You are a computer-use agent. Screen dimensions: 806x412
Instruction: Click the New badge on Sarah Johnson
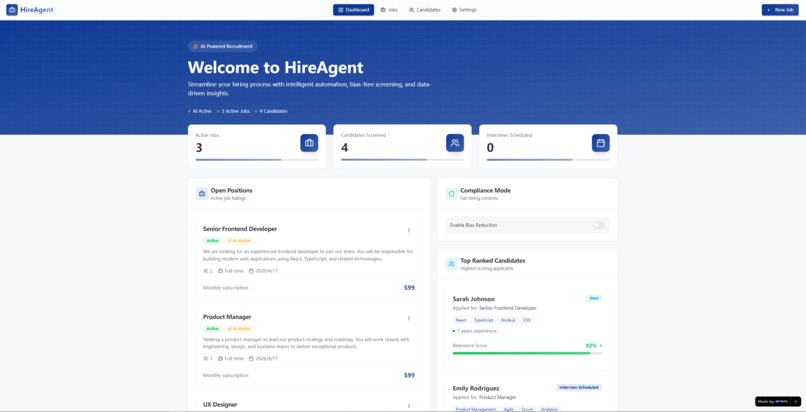594,298
